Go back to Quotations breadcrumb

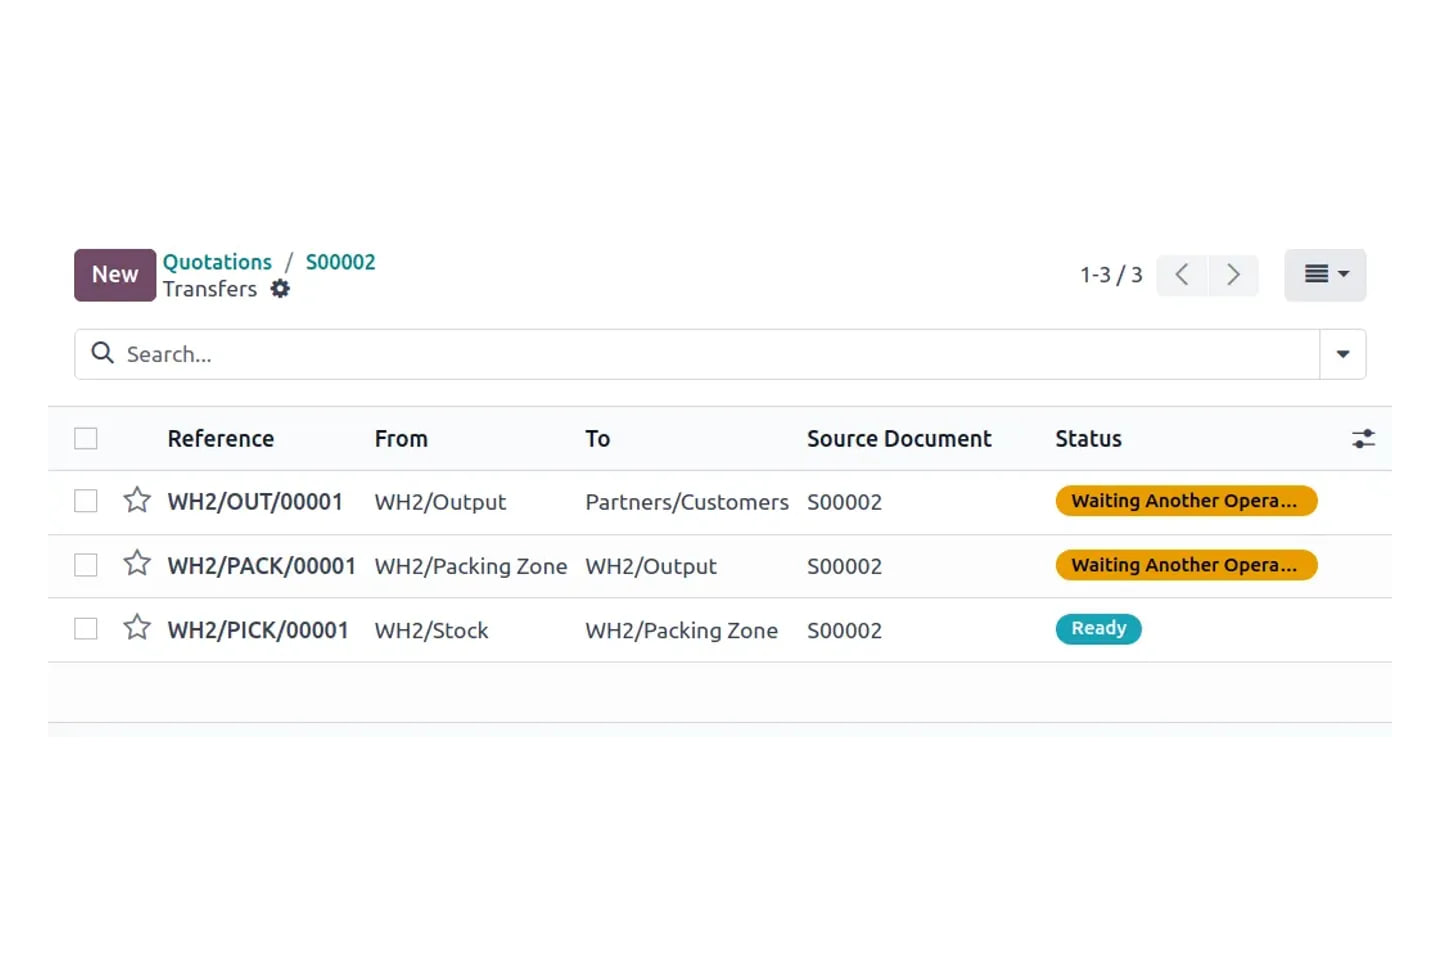point(217,262)
